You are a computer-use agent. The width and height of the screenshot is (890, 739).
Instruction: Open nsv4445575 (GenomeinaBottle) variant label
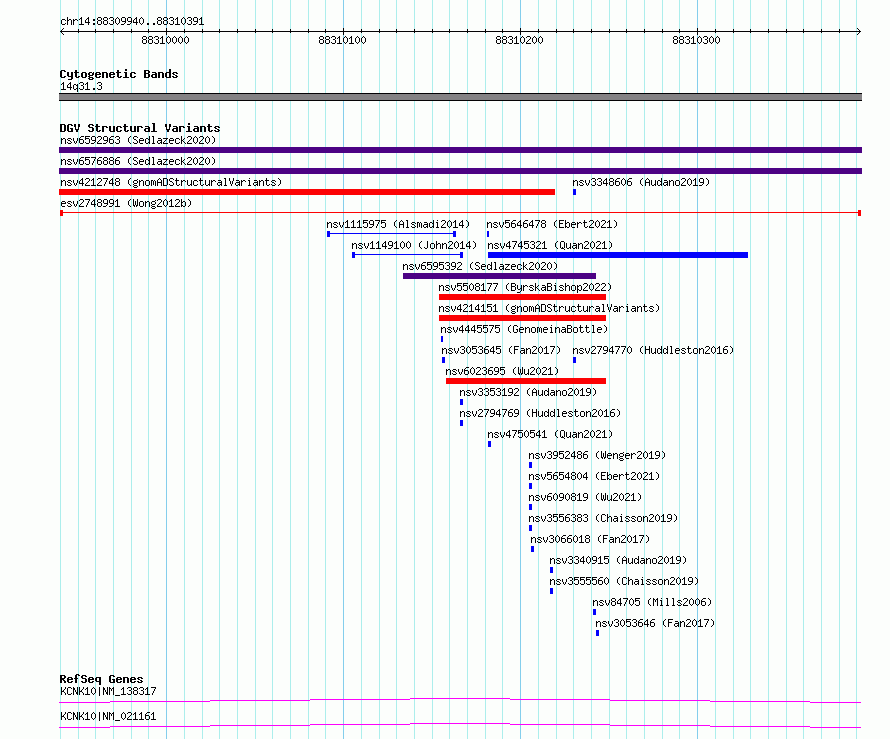[524, 329]
